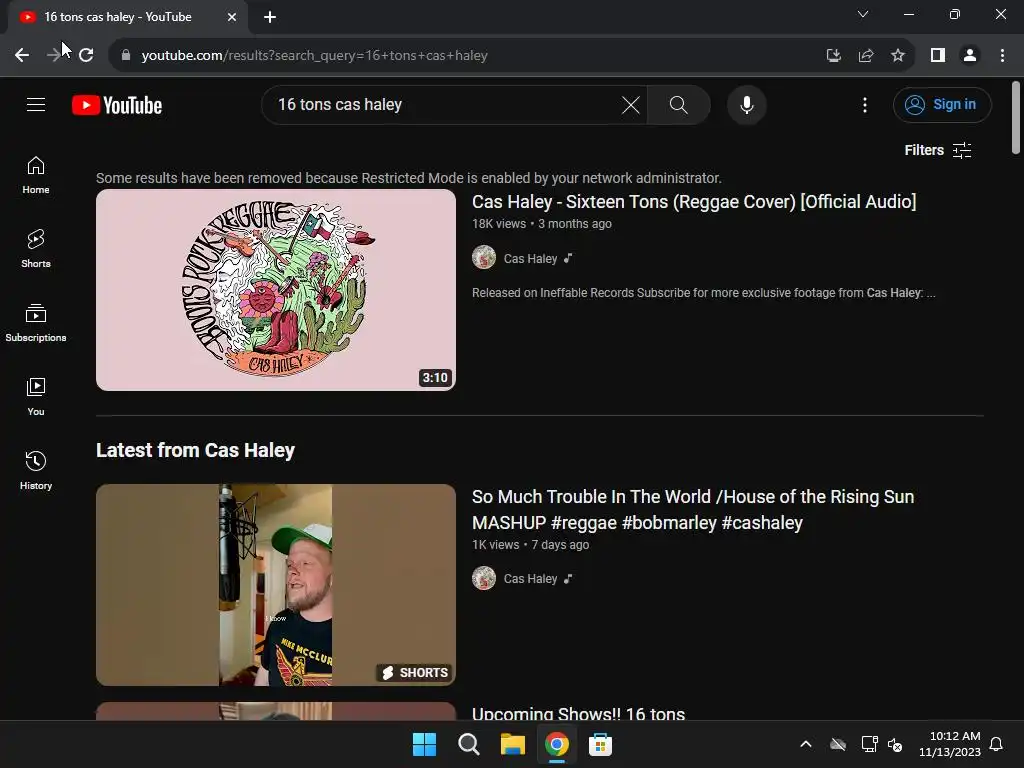Start voice search with the microphone
The height and width of the screenshot is (768, 1024).
click(746, 104)
